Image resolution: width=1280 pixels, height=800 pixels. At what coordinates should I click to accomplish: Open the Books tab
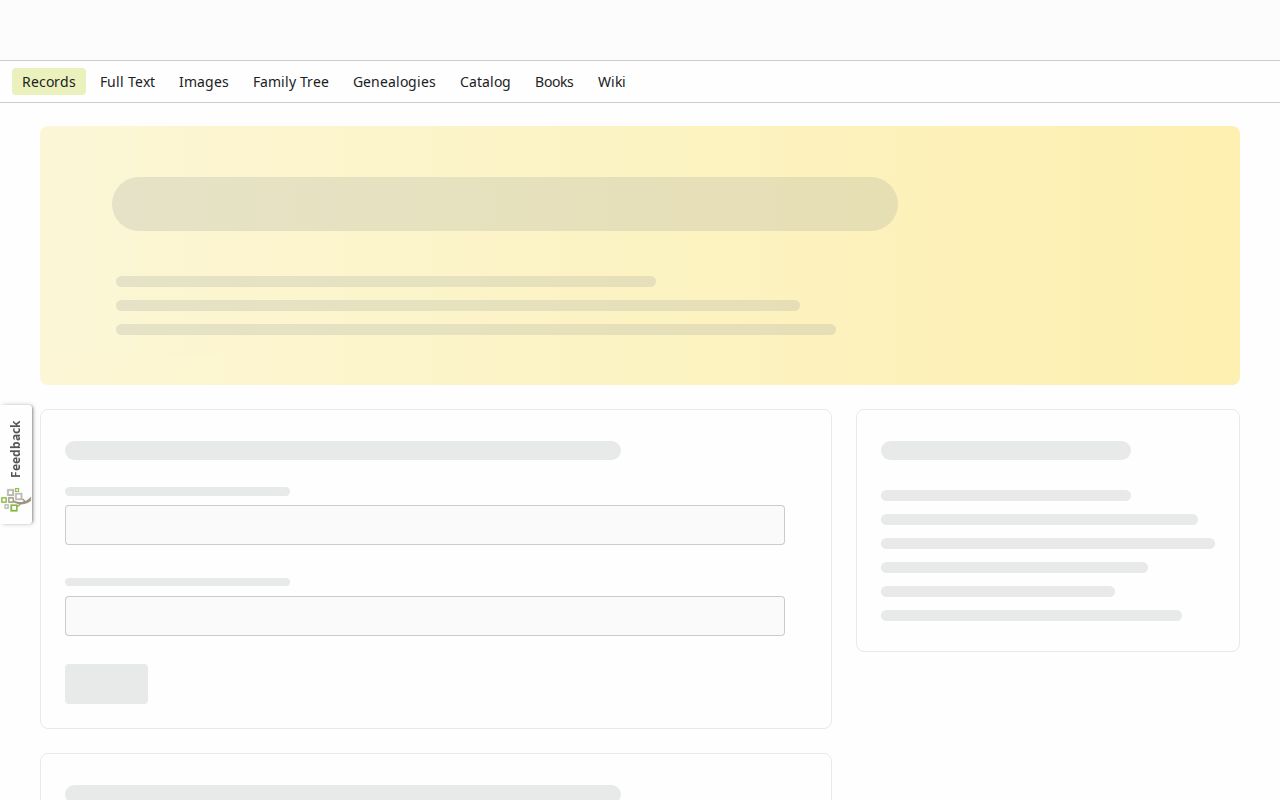pyautogui.click(x=554, y=82)
